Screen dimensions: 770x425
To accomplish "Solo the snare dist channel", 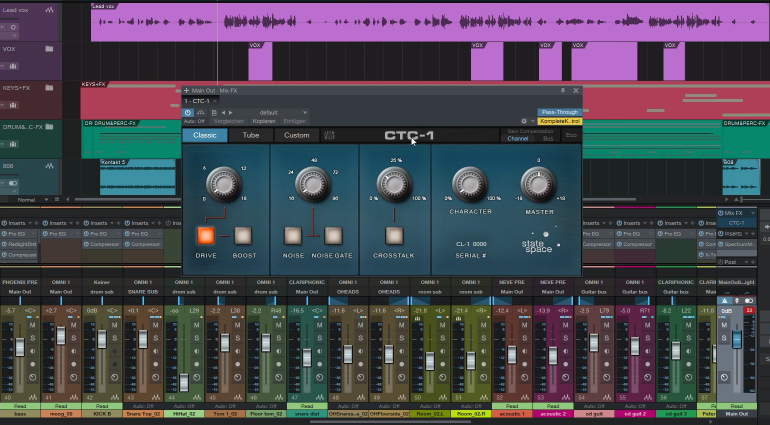I will (320, 338).
